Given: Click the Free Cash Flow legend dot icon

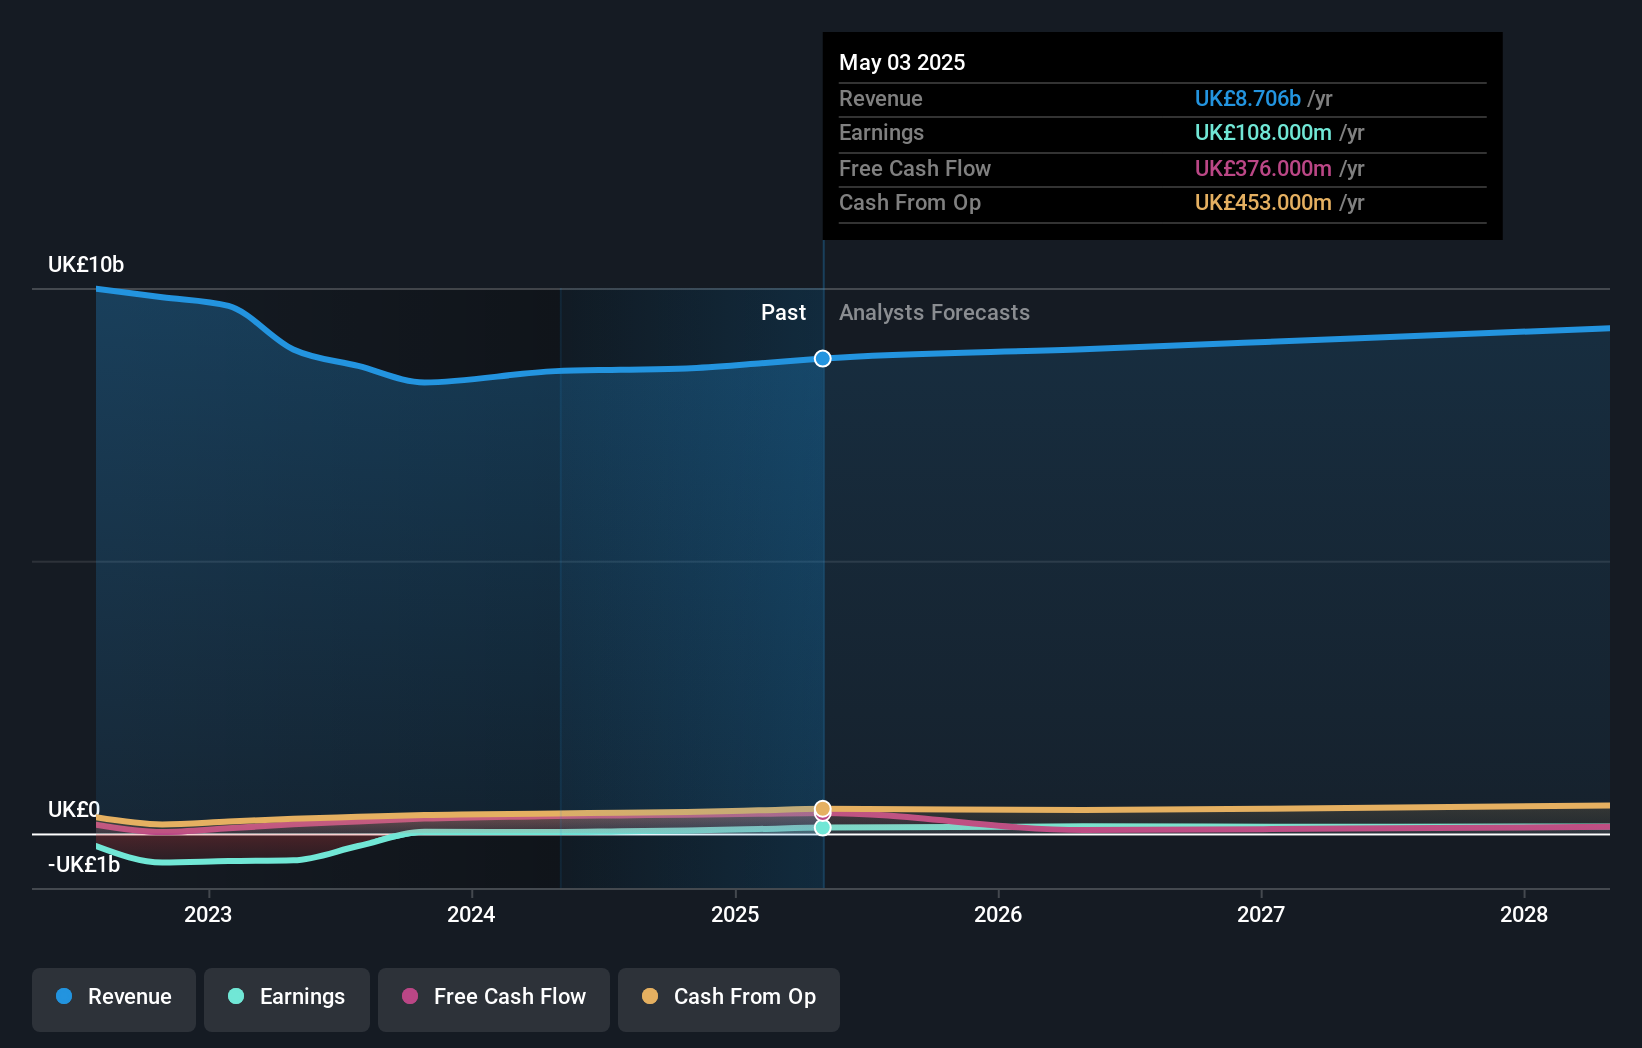Looking at the screenshot, I should (x=411, y=996).
